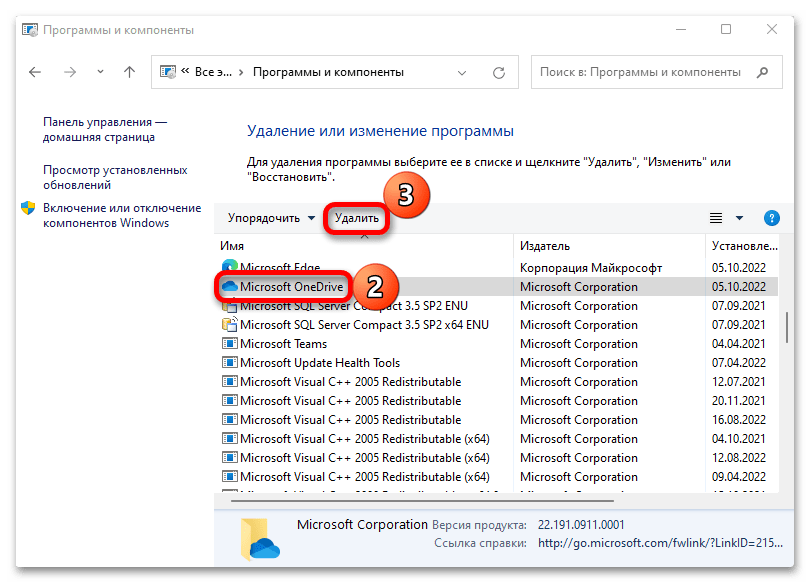The width and height of the screenshot is (810, 583).
Task: Refresh the programs list
Action: (499, 73)
